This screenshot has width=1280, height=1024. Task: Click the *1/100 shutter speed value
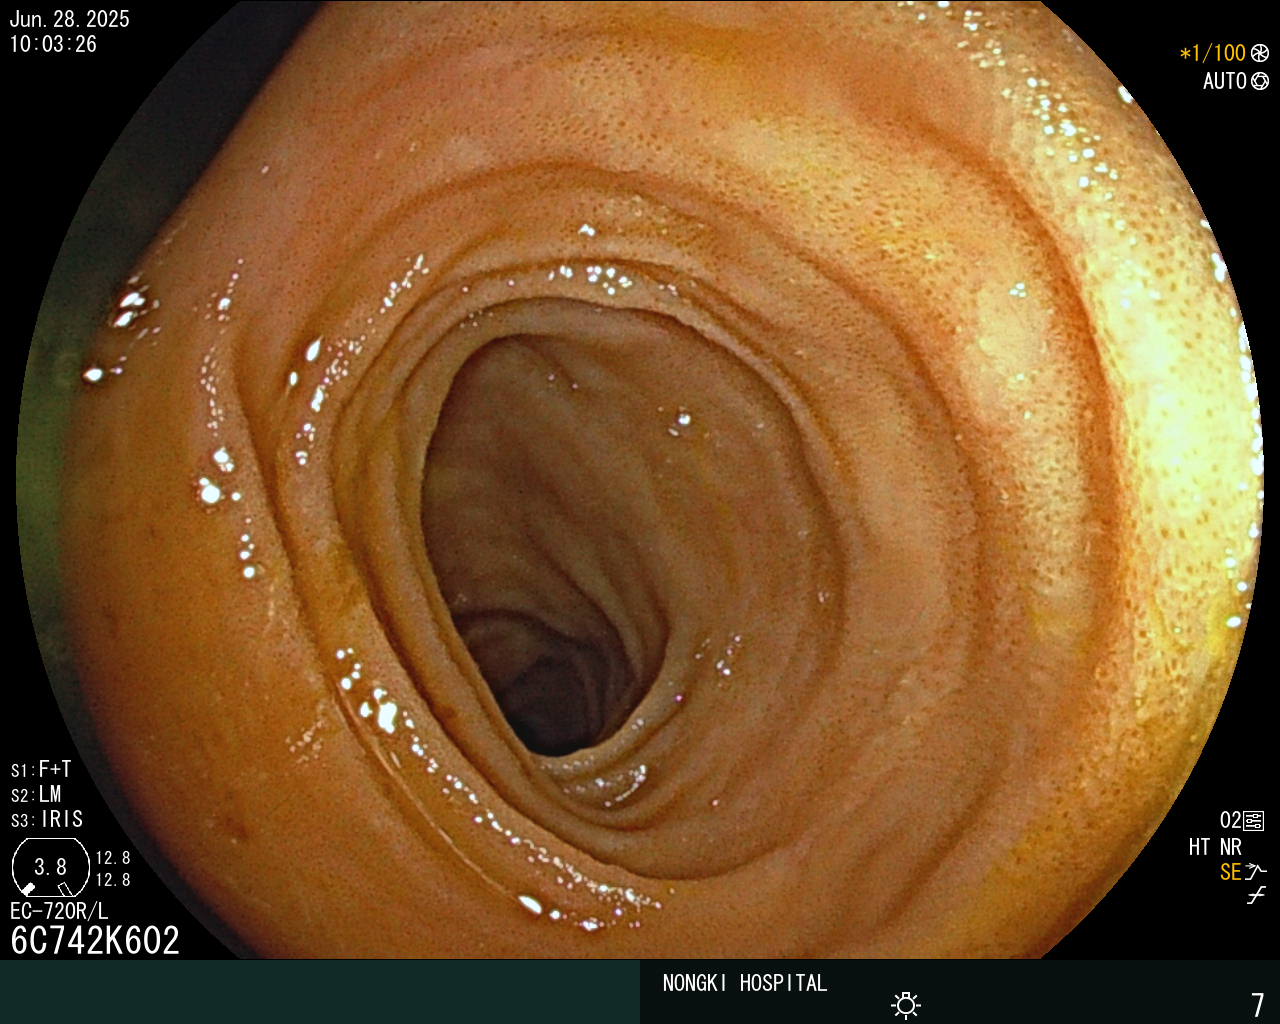pos(1213,54)
